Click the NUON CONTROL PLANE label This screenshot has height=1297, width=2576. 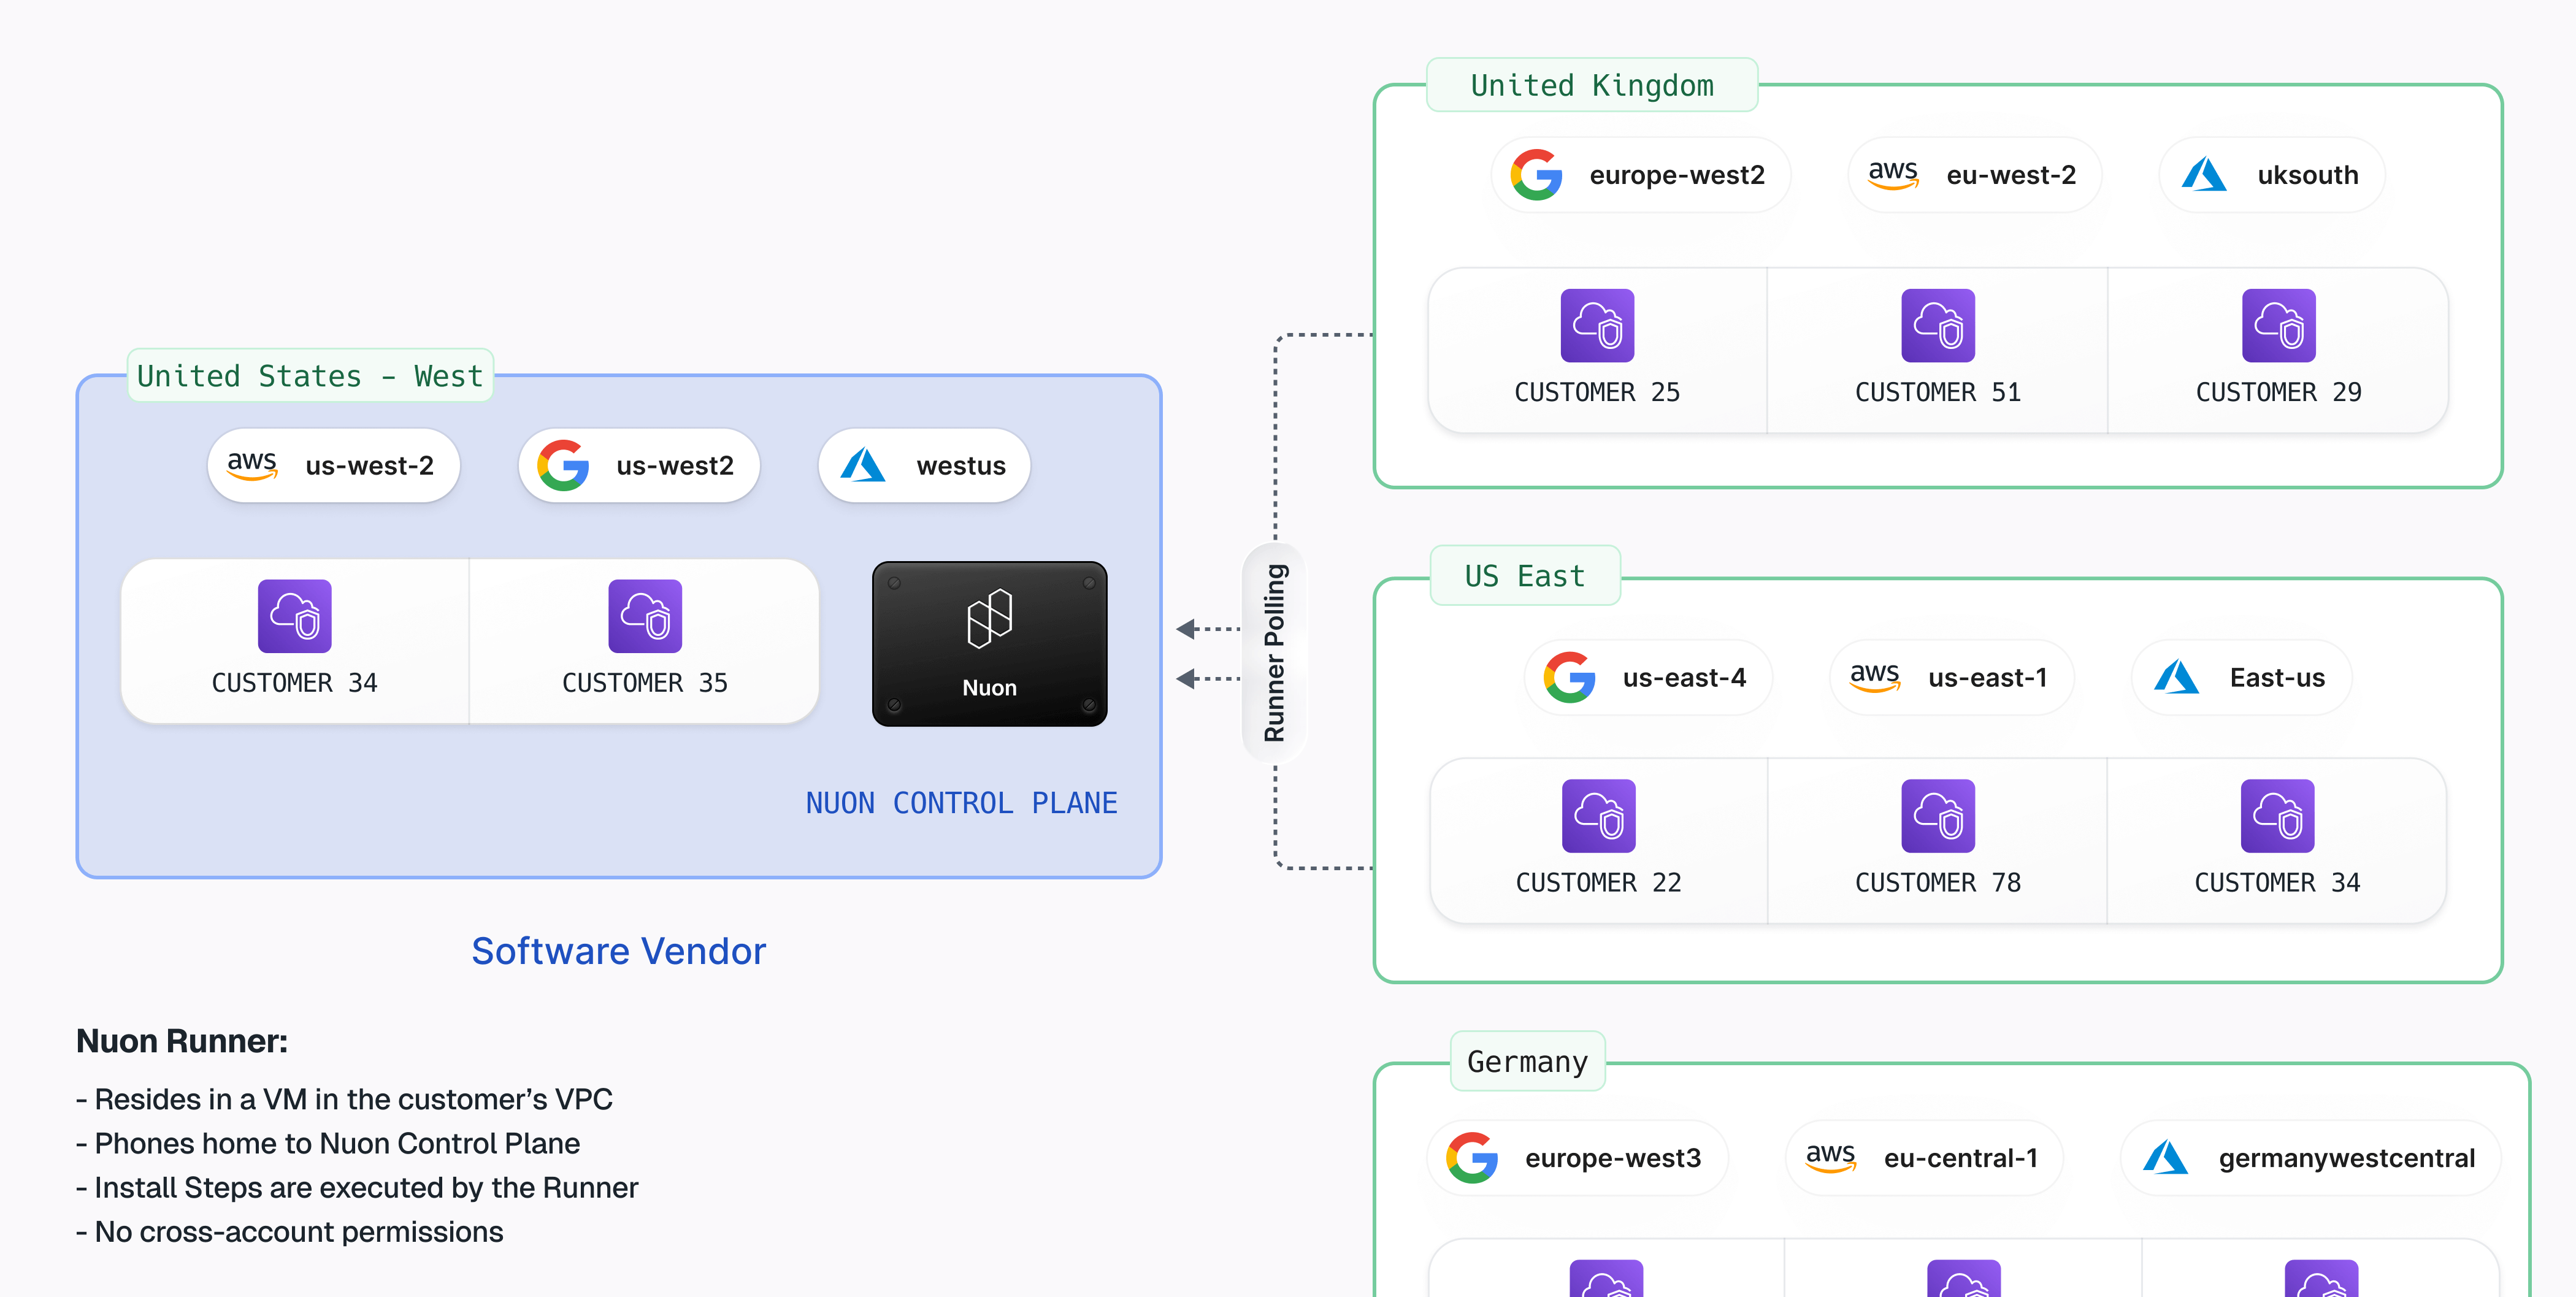[x=962, y=802]
